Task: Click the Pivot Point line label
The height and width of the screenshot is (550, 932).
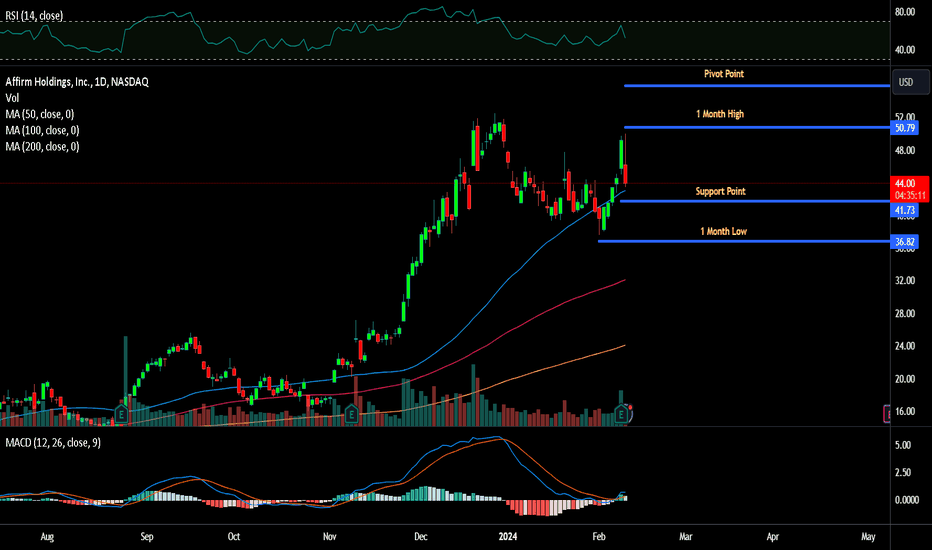Action: tap(723, 74)
